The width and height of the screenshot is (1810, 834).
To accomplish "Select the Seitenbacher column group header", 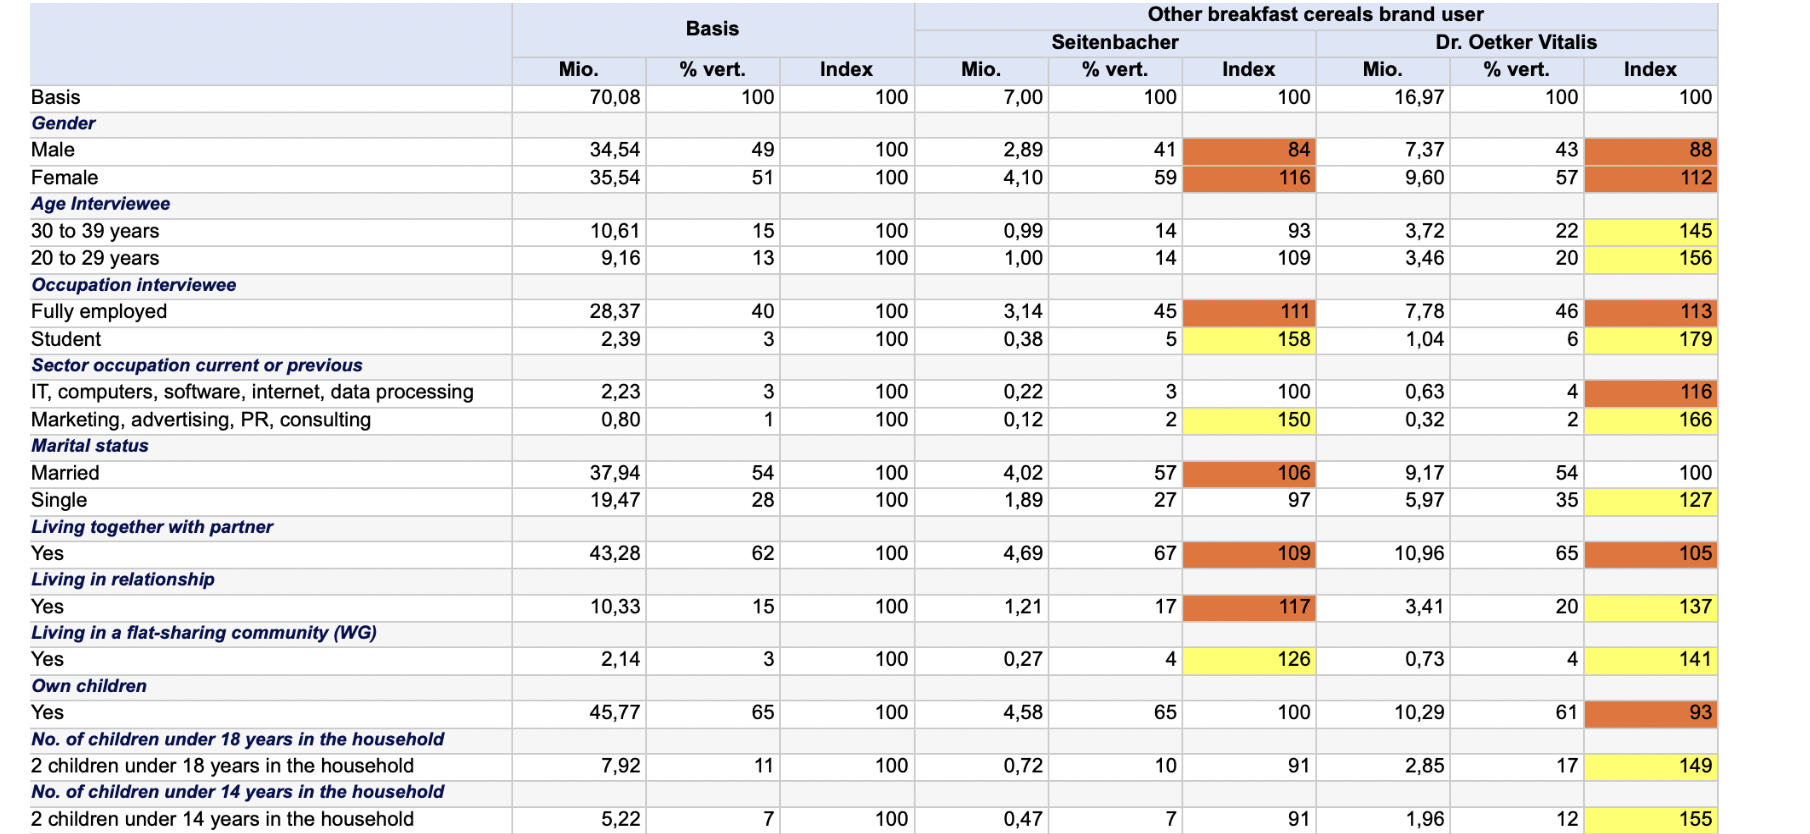I will [x=1114, y=42].
